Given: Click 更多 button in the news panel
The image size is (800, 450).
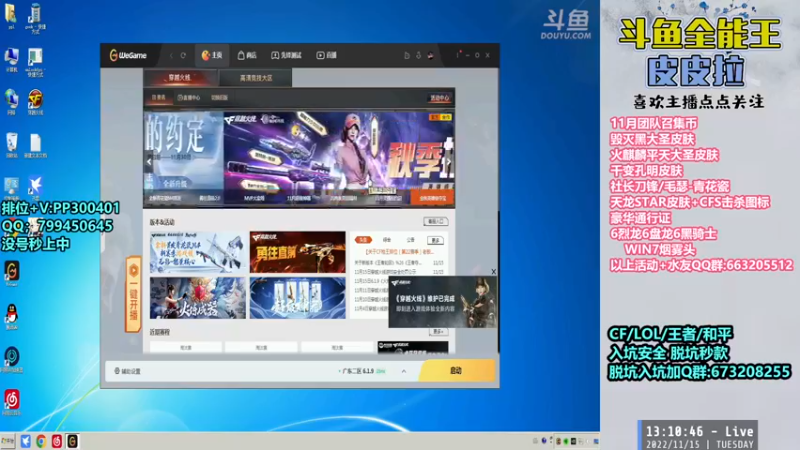Looking at the screenshot, I should coord(435,240).
